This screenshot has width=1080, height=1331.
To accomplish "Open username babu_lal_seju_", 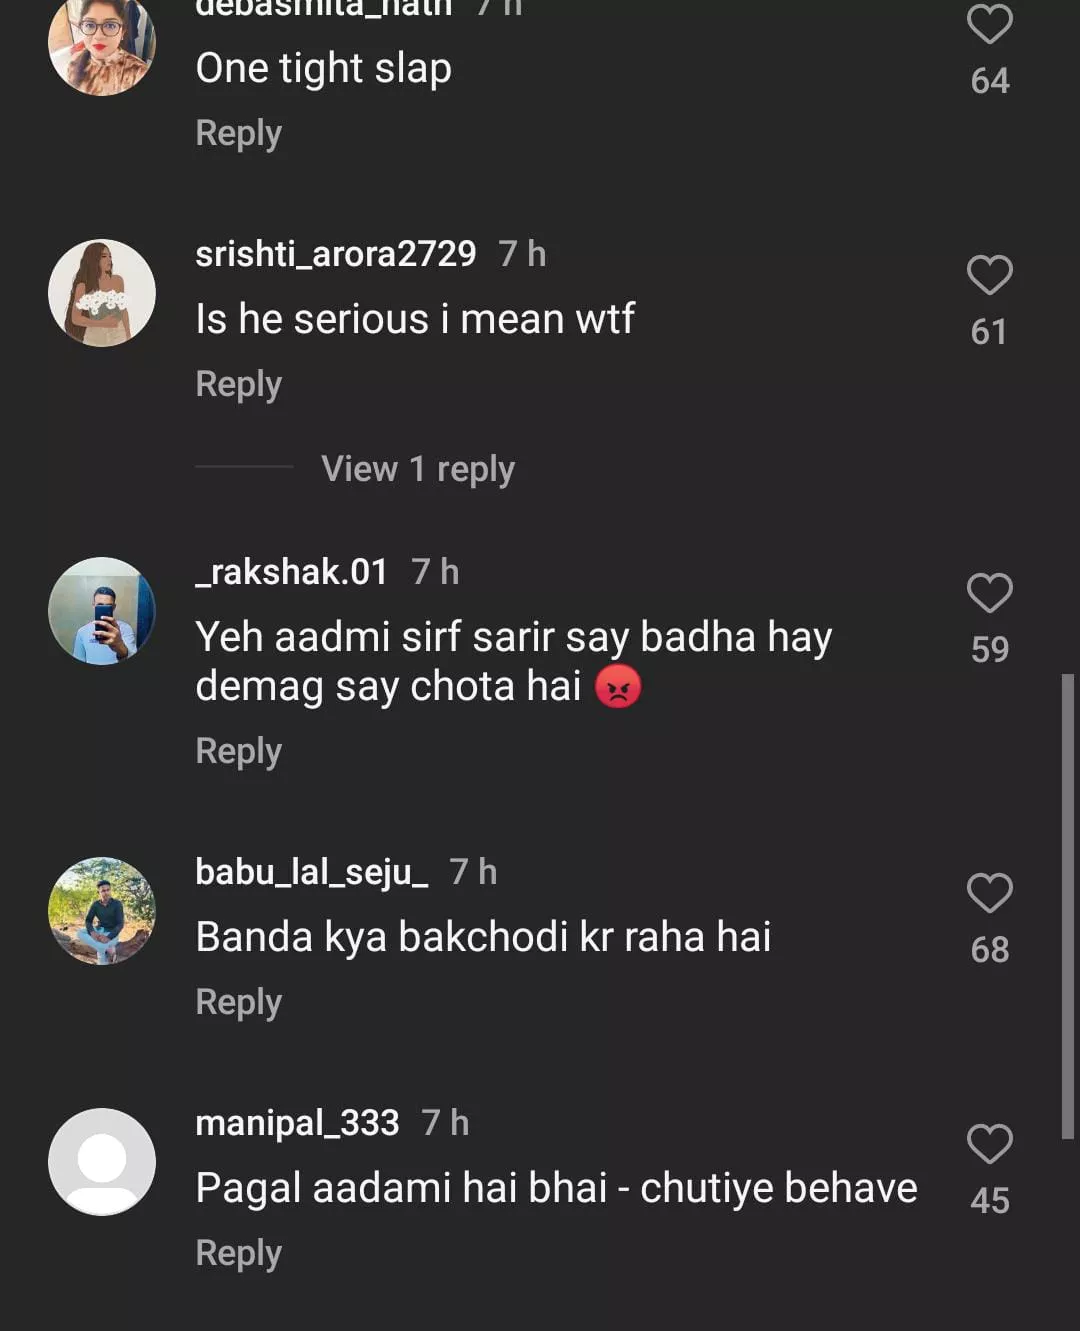I will 311,872.
